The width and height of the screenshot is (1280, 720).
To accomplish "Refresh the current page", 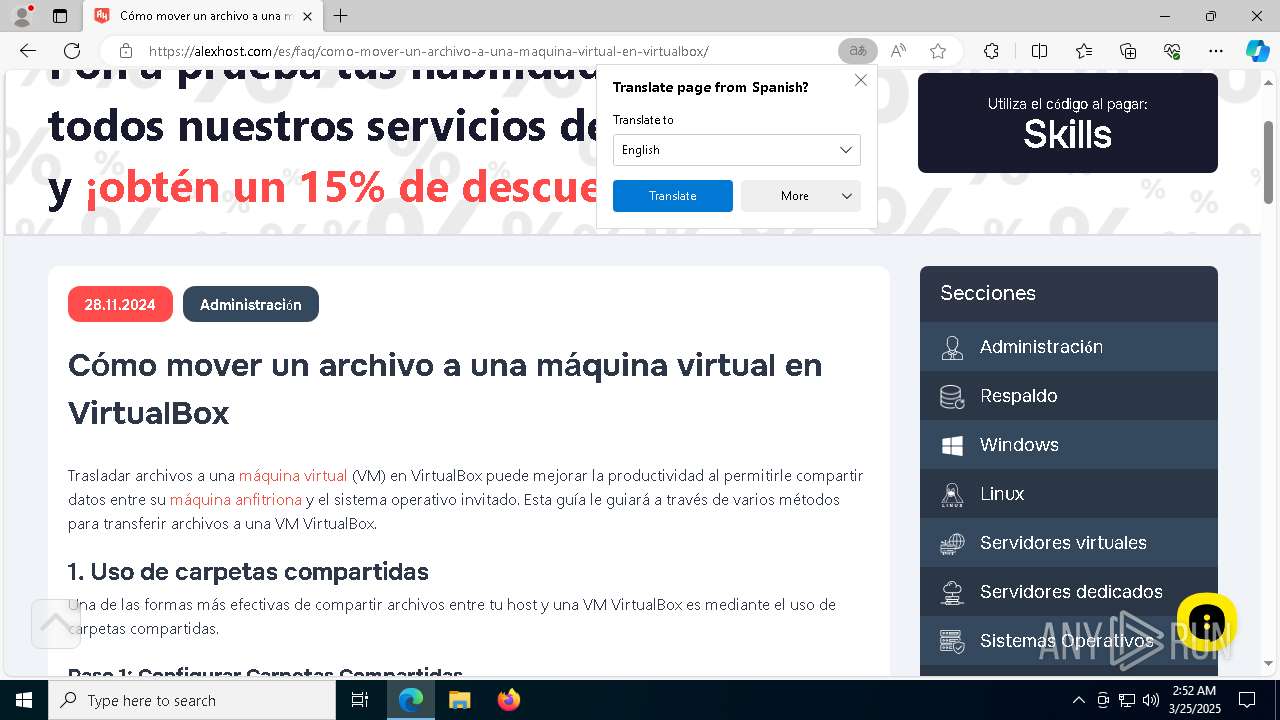I will click(72, 51).
